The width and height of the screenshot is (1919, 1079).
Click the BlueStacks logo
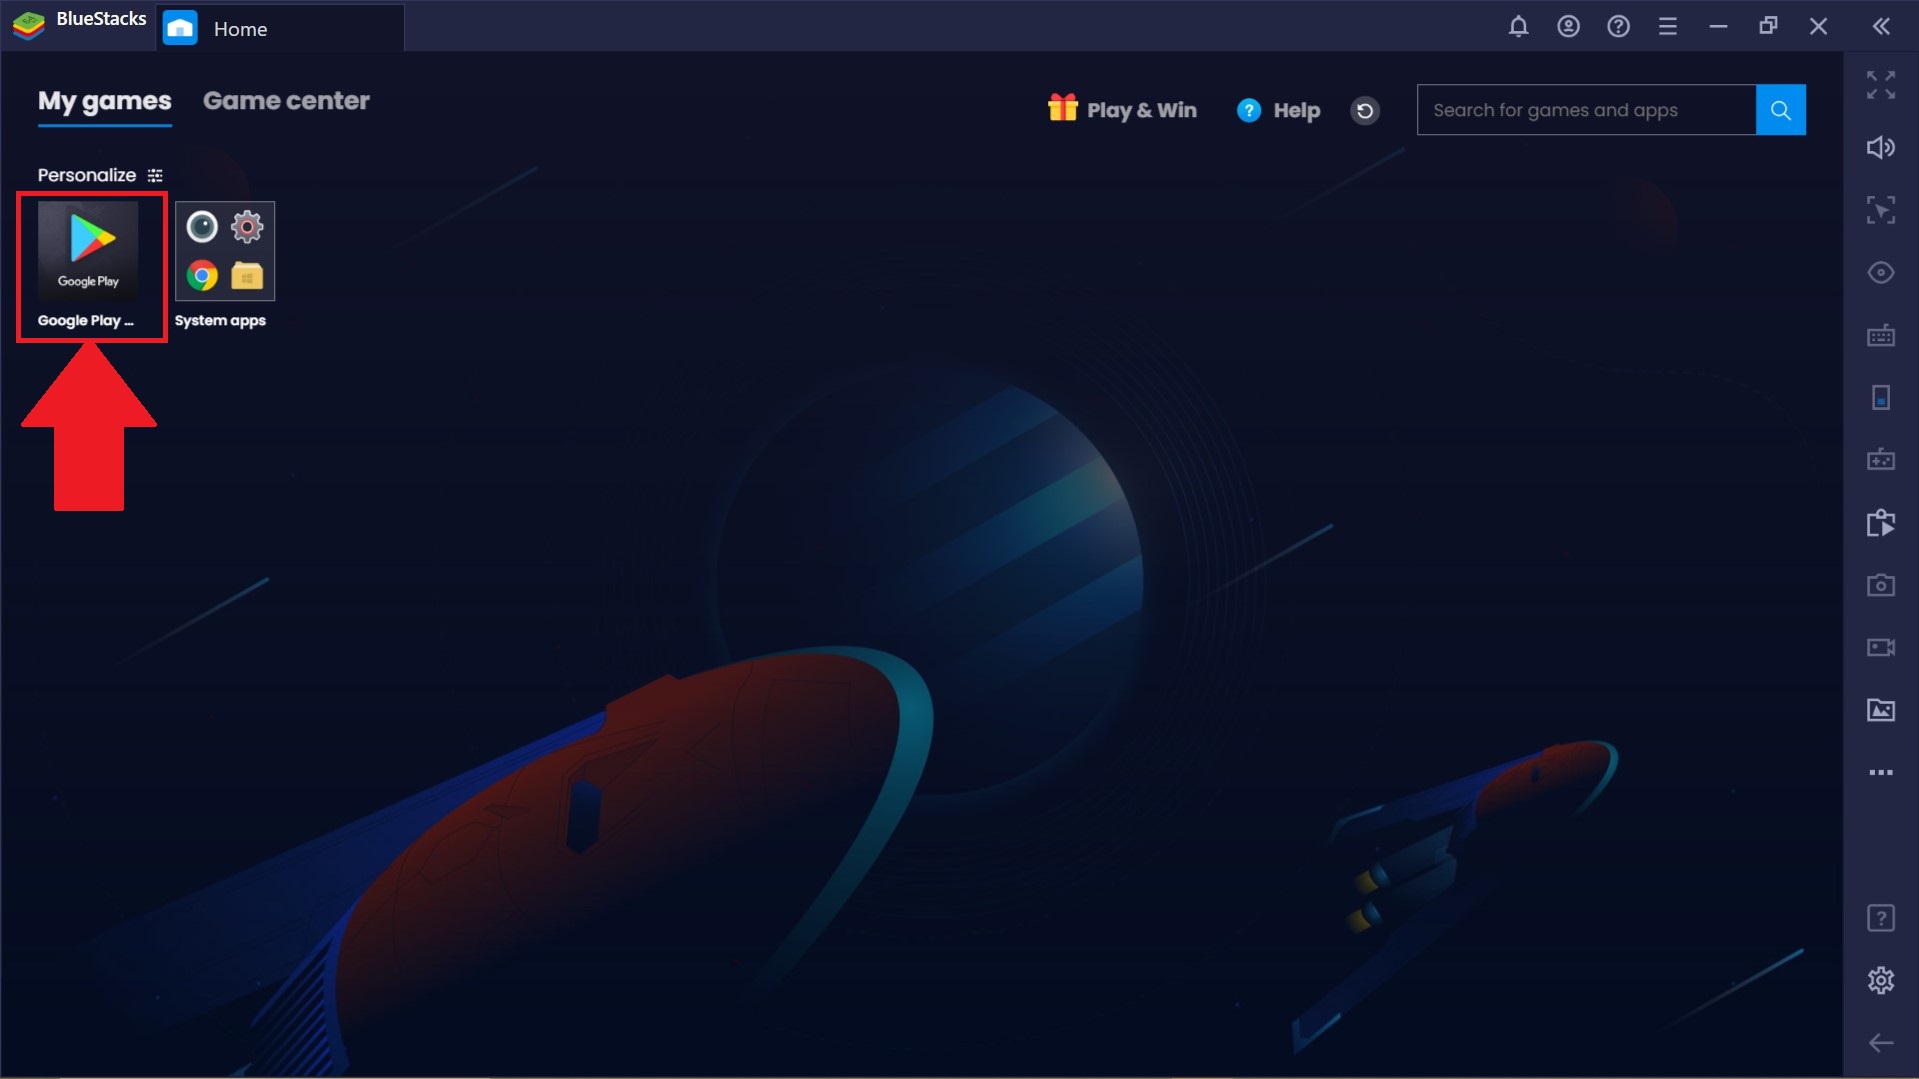29,25
